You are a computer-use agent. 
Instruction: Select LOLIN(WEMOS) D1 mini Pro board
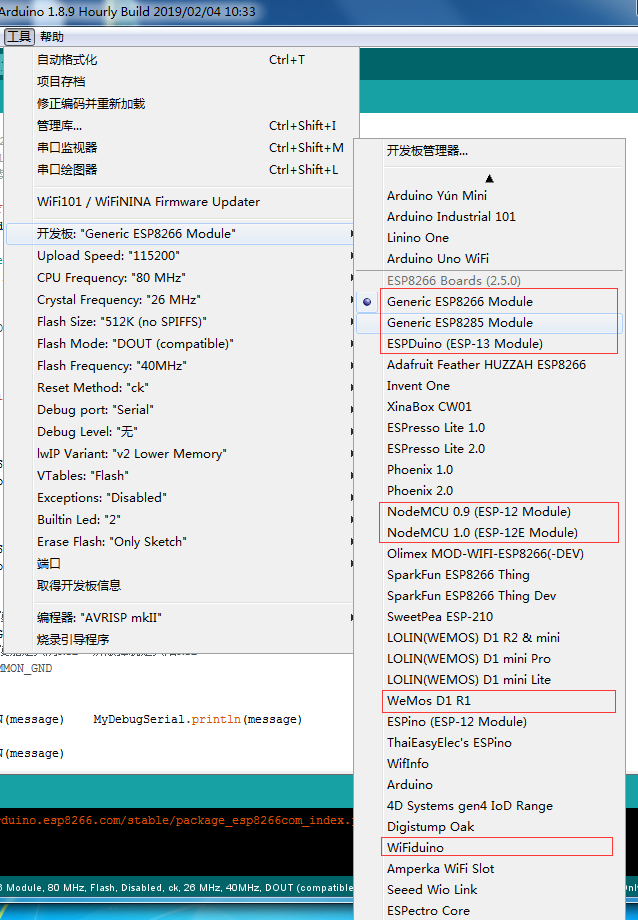(490, 659)
